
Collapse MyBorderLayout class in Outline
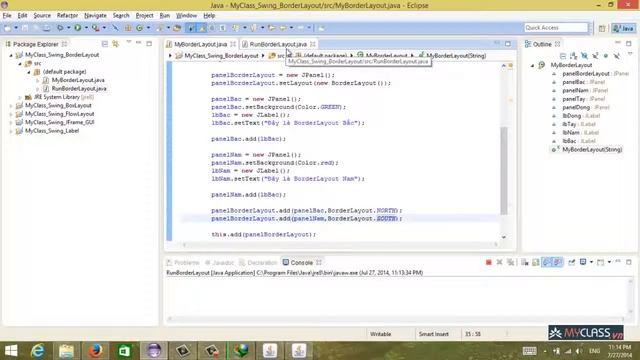532,65
